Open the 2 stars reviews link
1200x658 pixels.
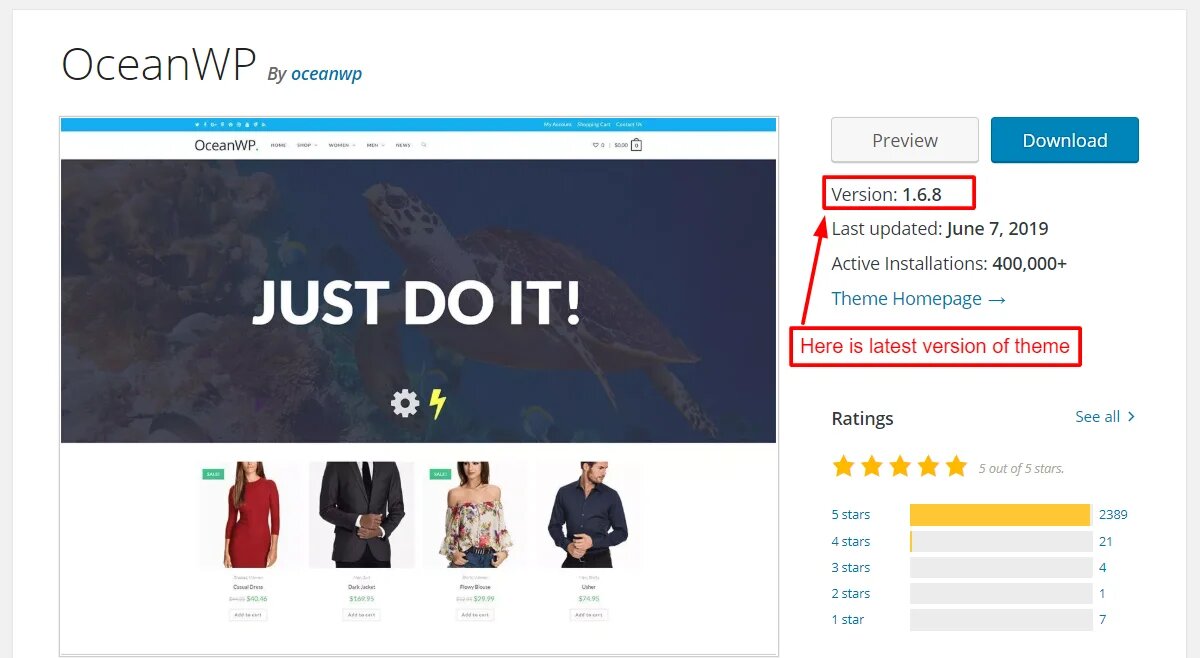[851, 593]
